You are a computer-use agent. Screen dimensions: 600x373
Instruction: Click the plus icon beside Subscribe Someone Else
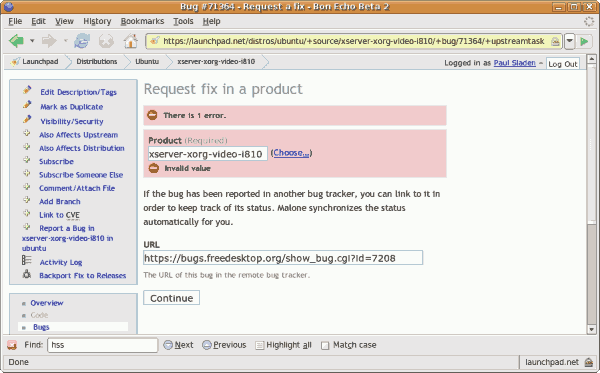pyautogui.click(x=26, y=173)
